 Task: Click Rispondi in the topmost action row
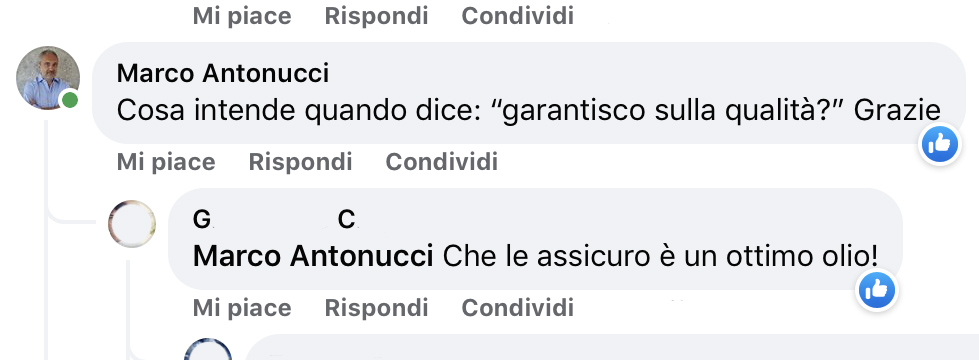point(376,16)
